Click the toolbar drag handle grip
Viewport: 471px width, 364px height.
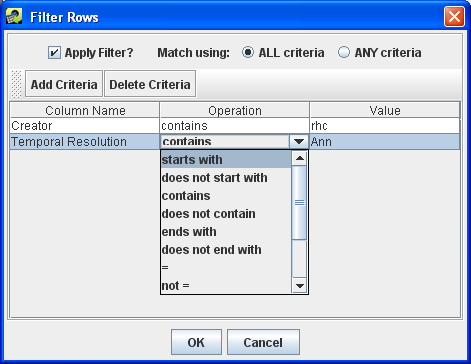click(x=17, y=84)
